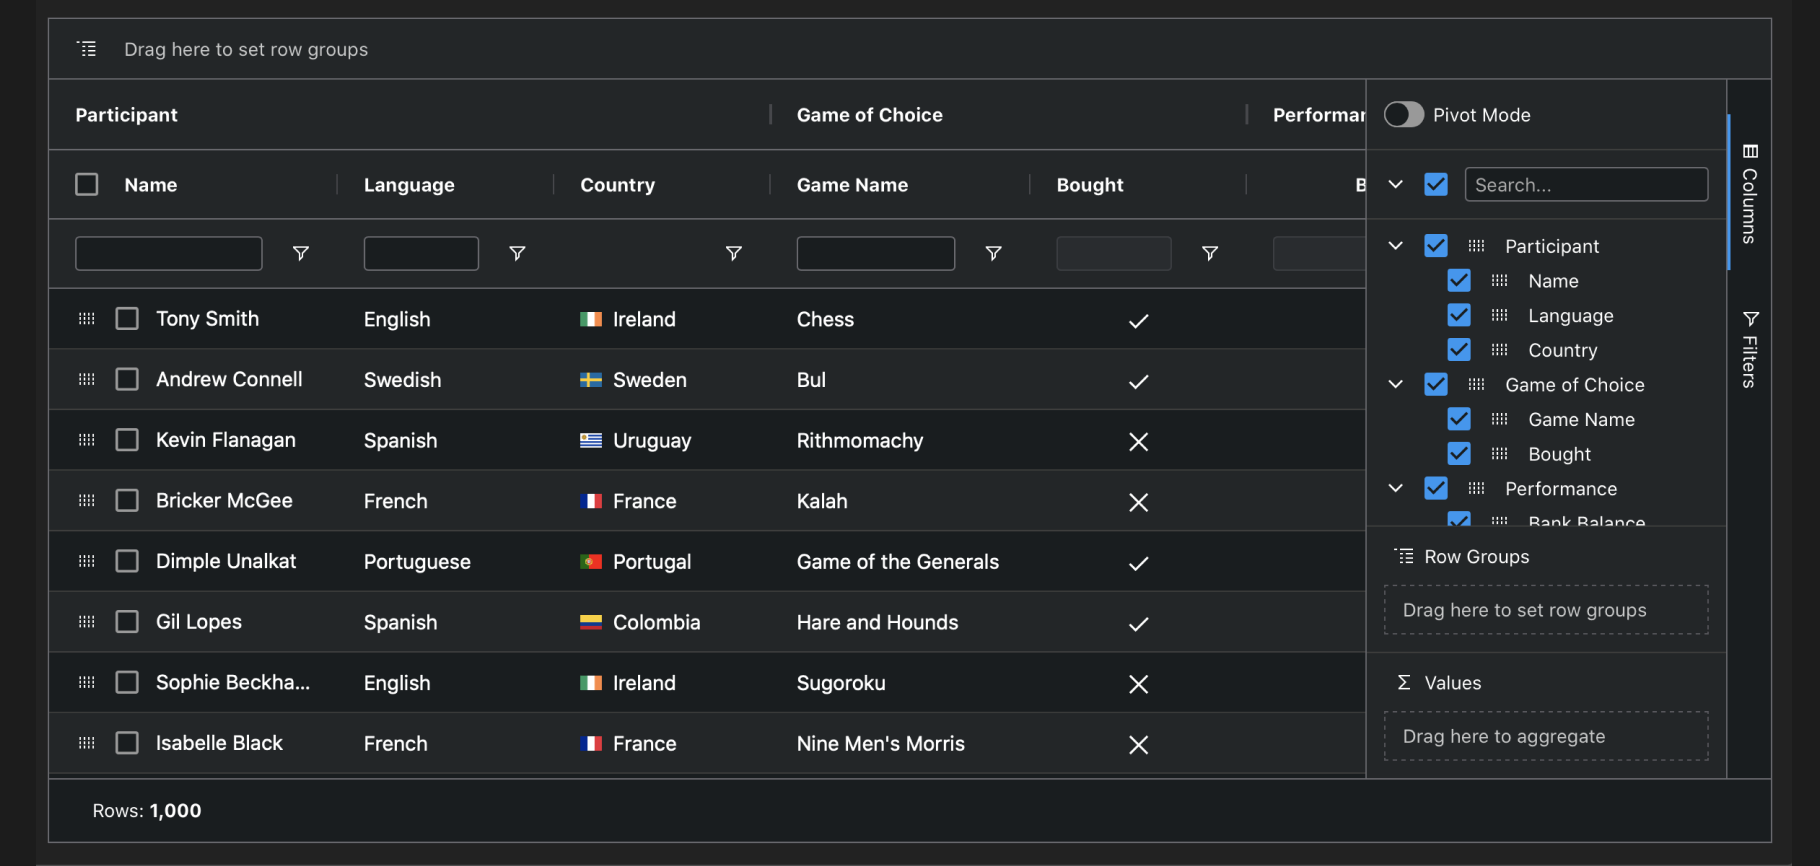Click the search box in the columns panel

[x=1586, y=184]
